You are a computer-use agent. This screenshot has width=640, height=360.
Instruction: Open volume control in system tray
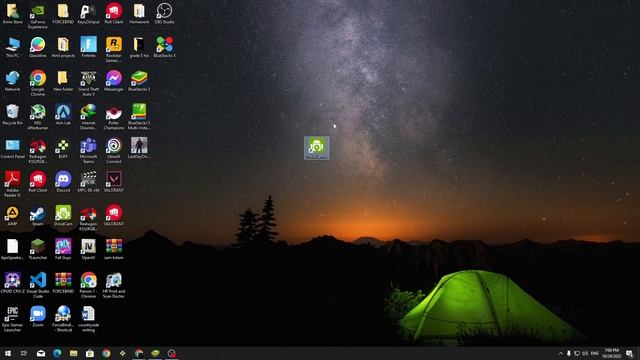tap(585, 353)
